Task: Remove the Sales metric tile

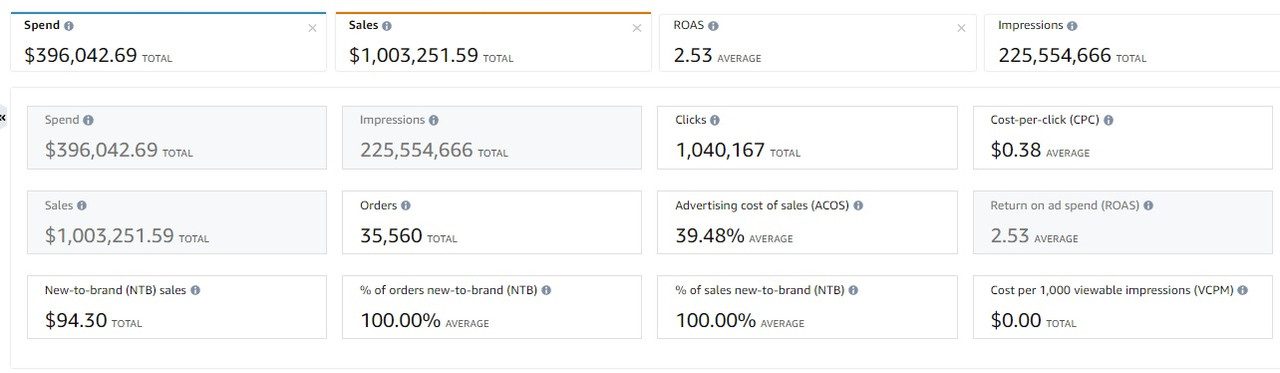Action: point(637,28)
